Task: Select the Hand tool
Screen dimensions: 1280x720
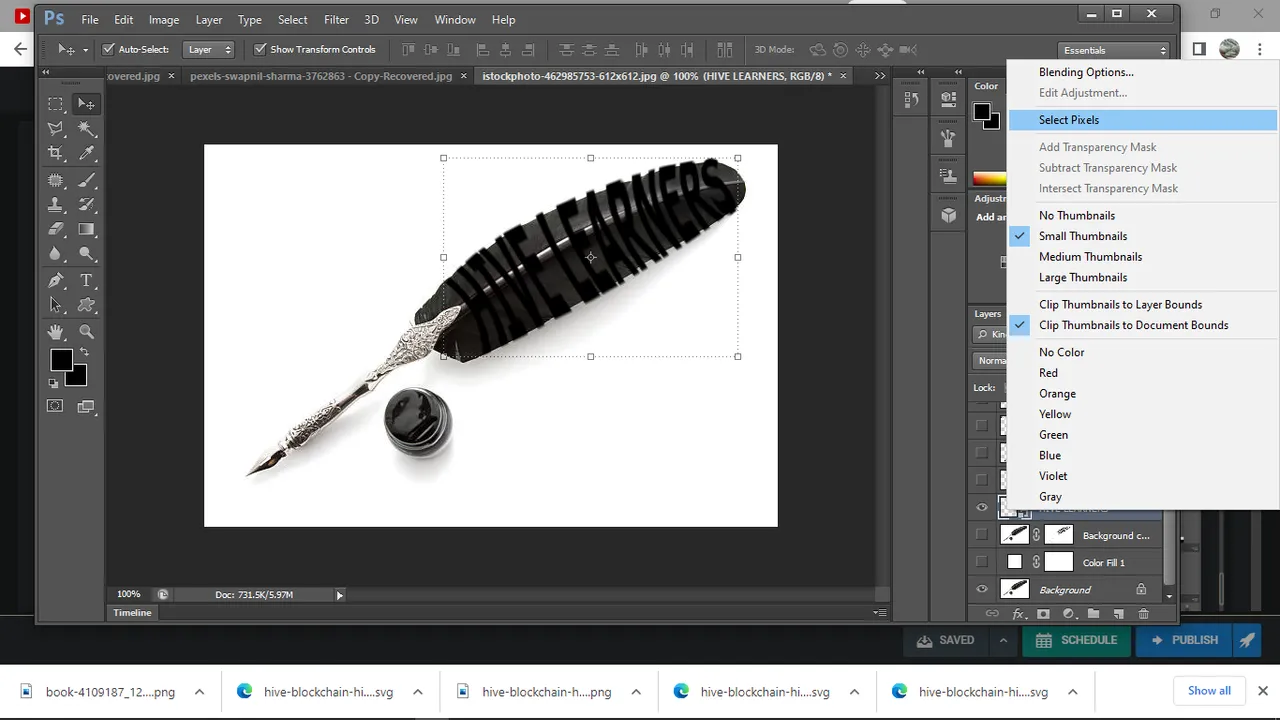Action: click(x=56, y=332)
